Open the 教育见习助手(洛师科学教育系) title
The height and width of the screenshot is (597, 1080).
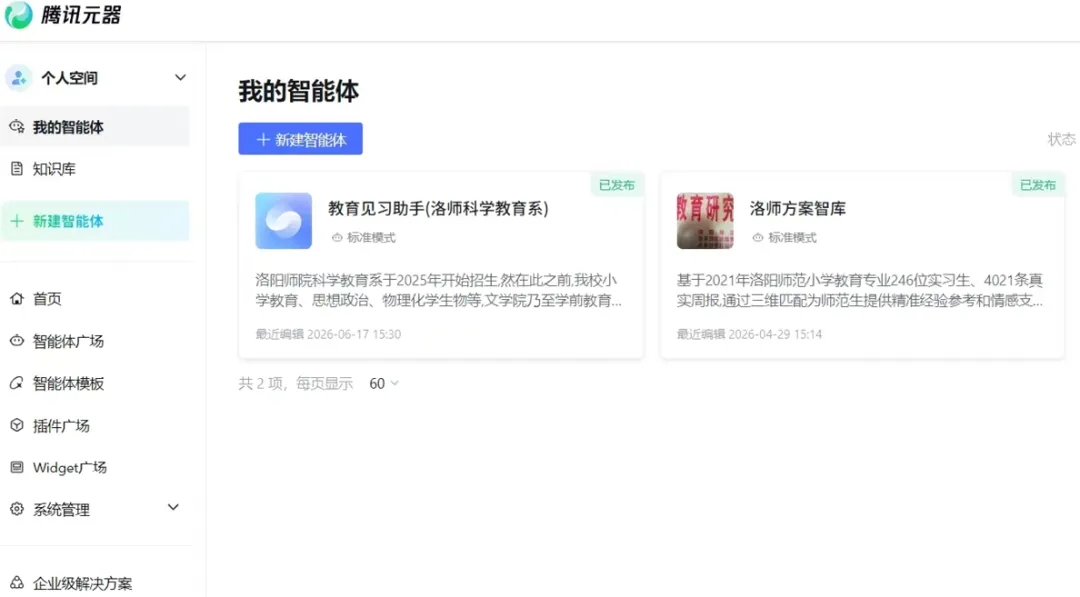[x=438, y=208]
